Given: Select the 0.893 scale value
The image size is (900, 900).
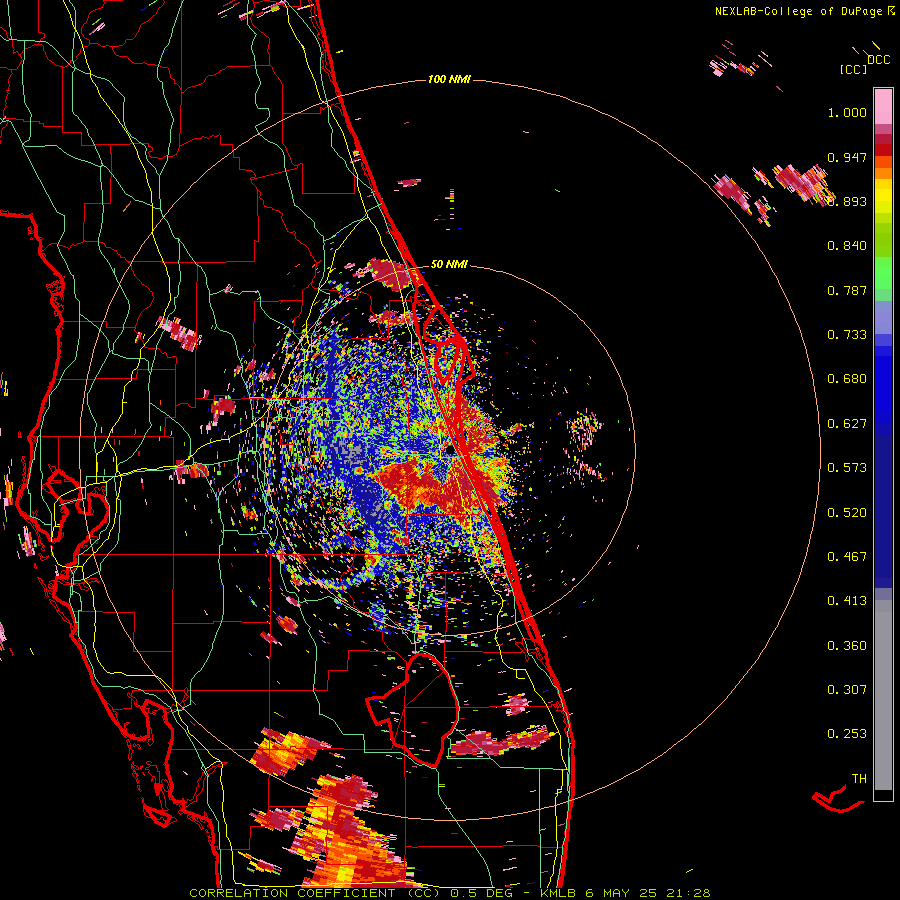Looking at the screenshot, I should [847, 201].
